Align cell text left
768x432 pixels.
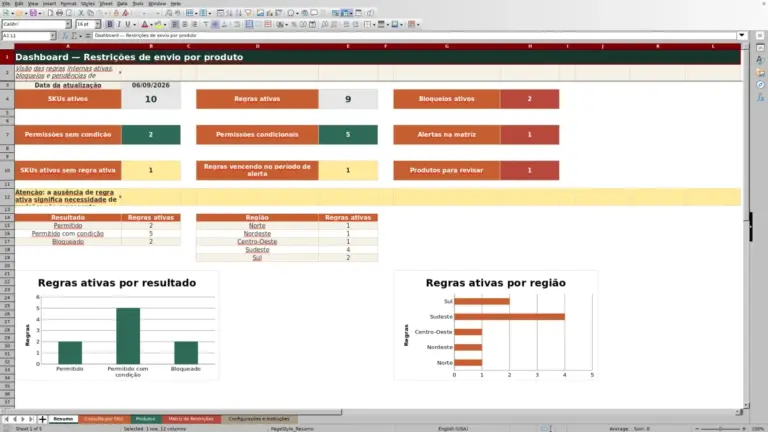pos(175,24)
